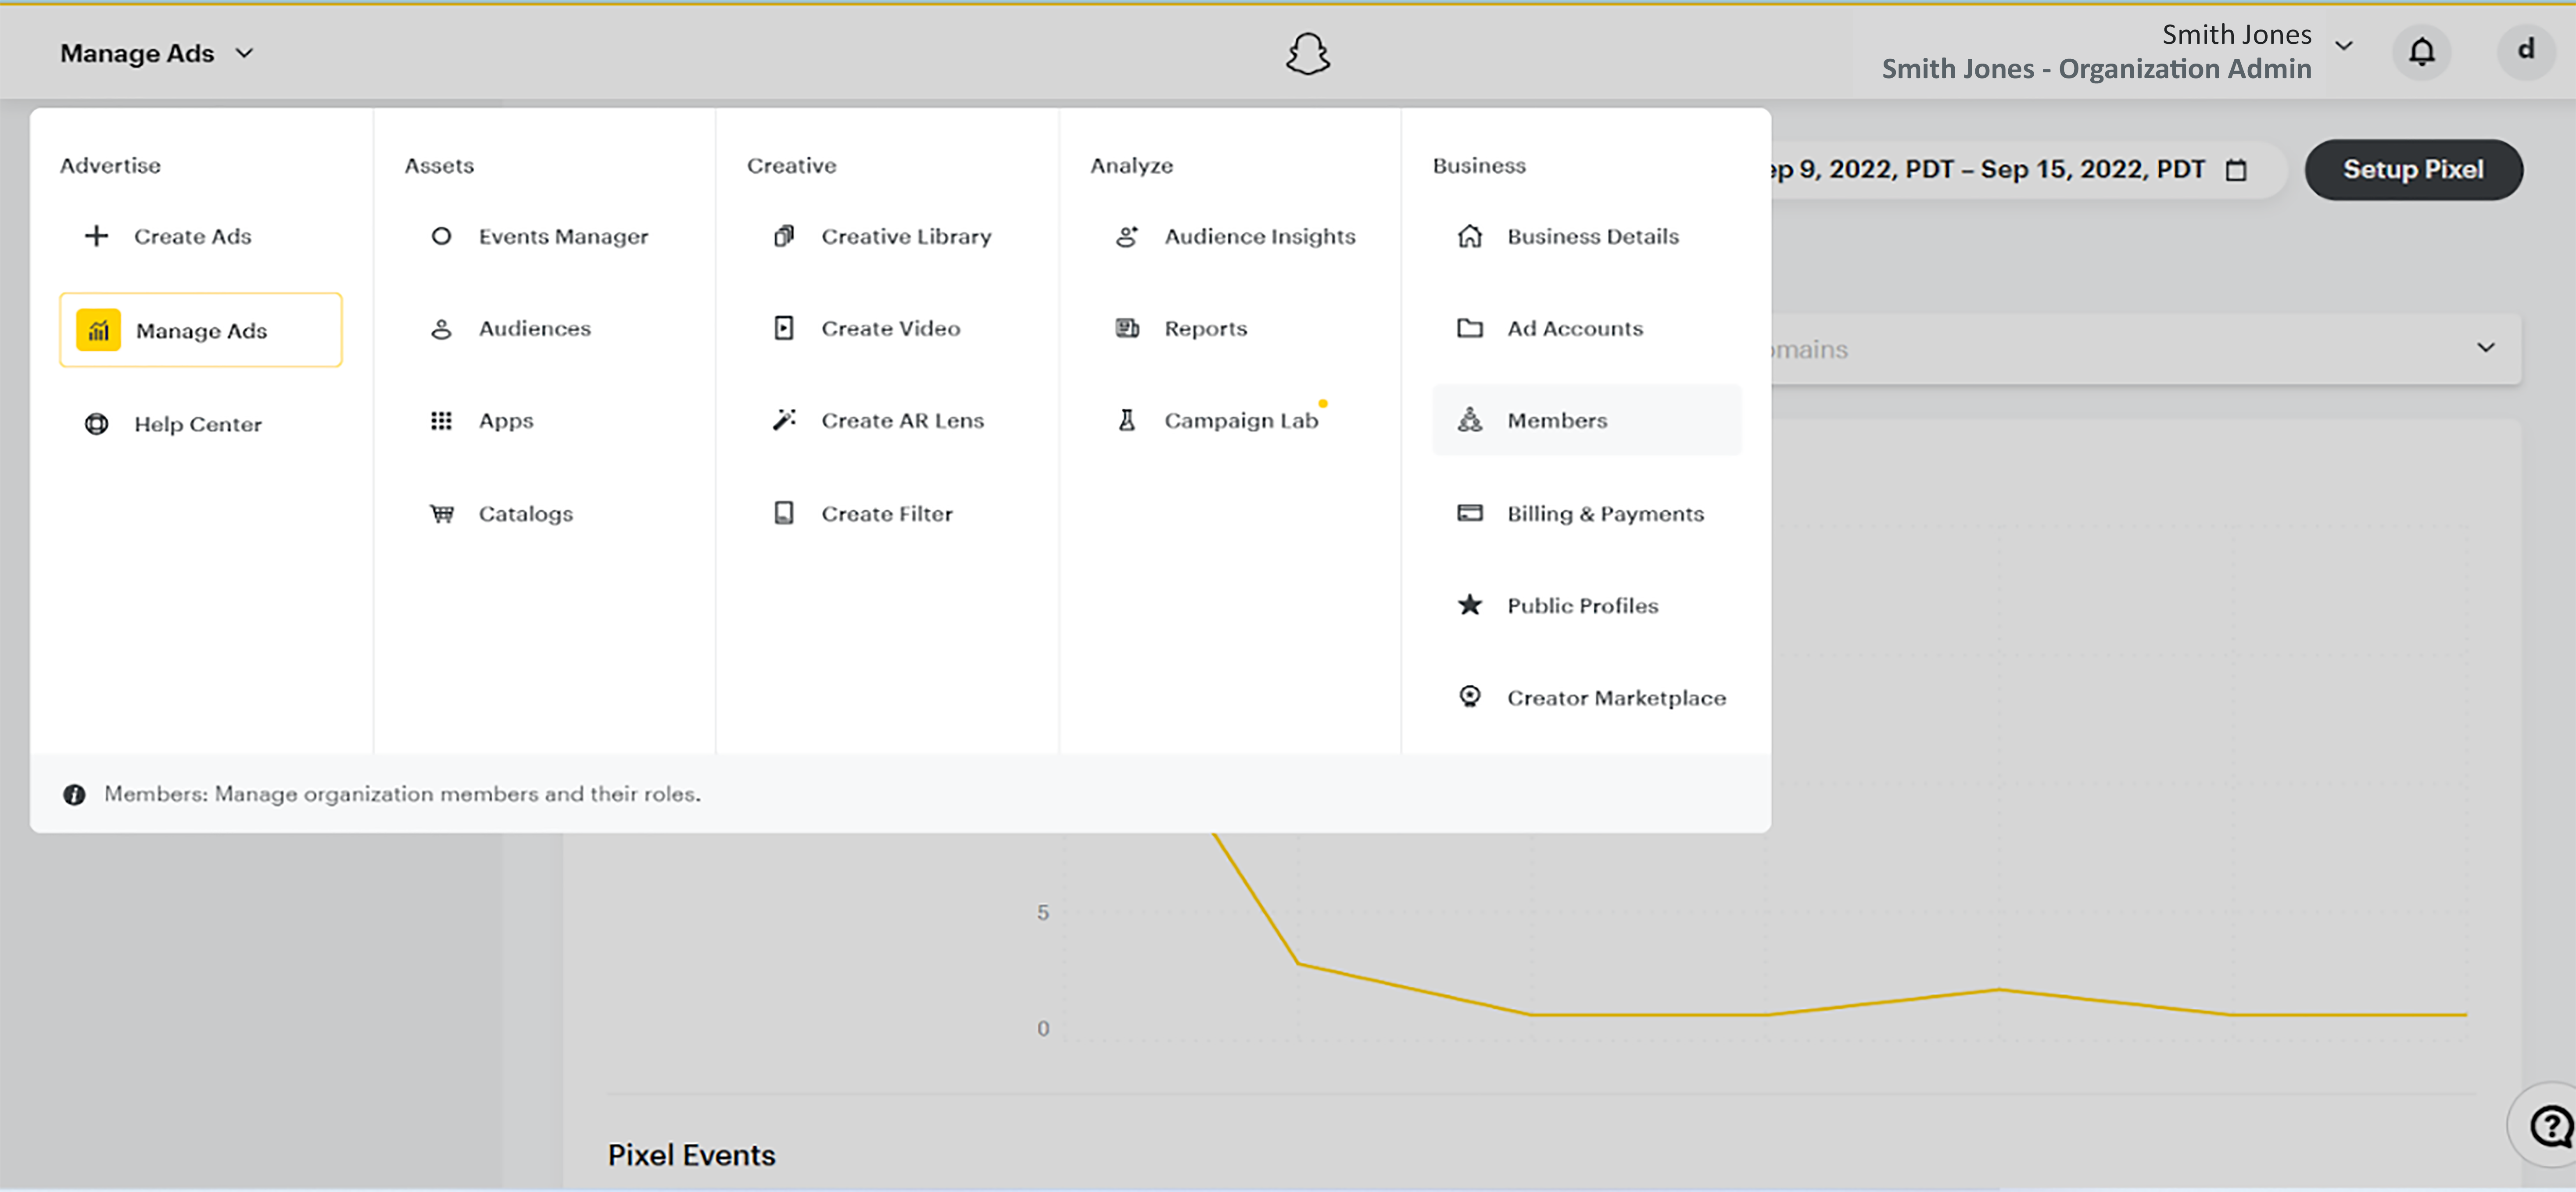The image size is (2576, 1192).
Task: Click 'Smith Jones - Organization Admin' text
Action: point(2096,69)
